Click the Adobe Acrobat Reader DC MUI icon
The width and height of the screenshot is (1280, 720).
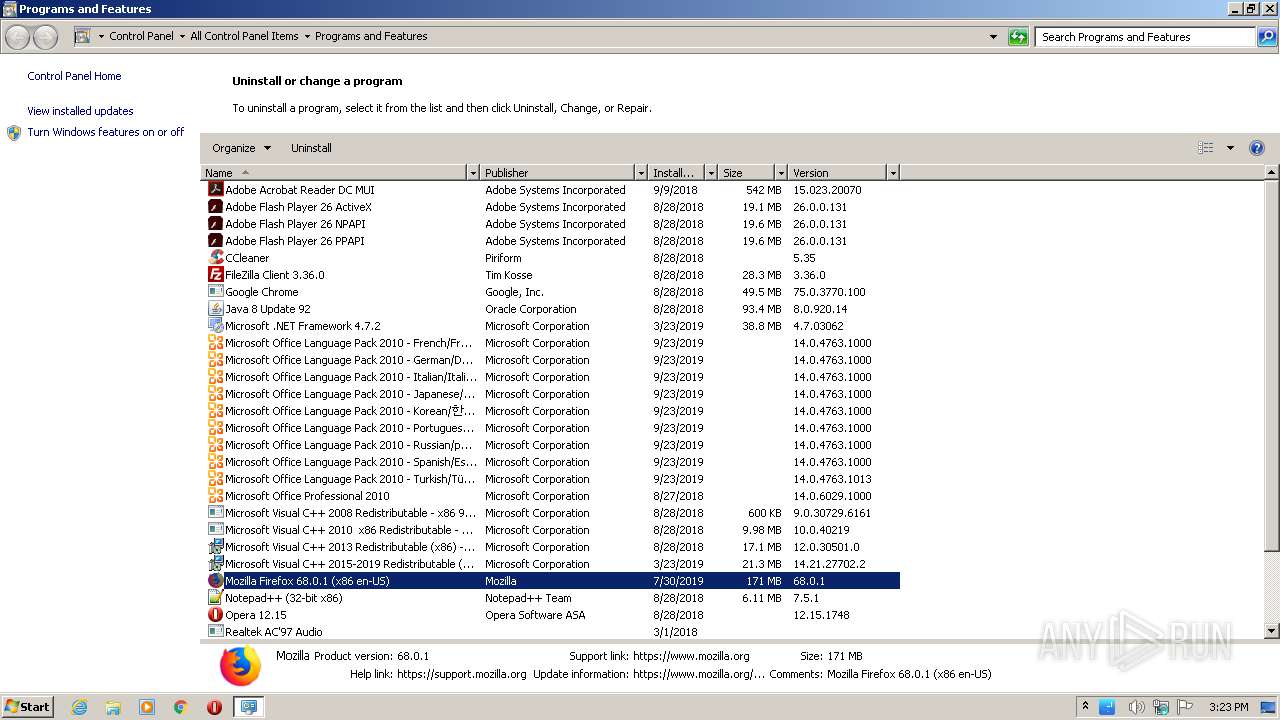tap(215, 190)
